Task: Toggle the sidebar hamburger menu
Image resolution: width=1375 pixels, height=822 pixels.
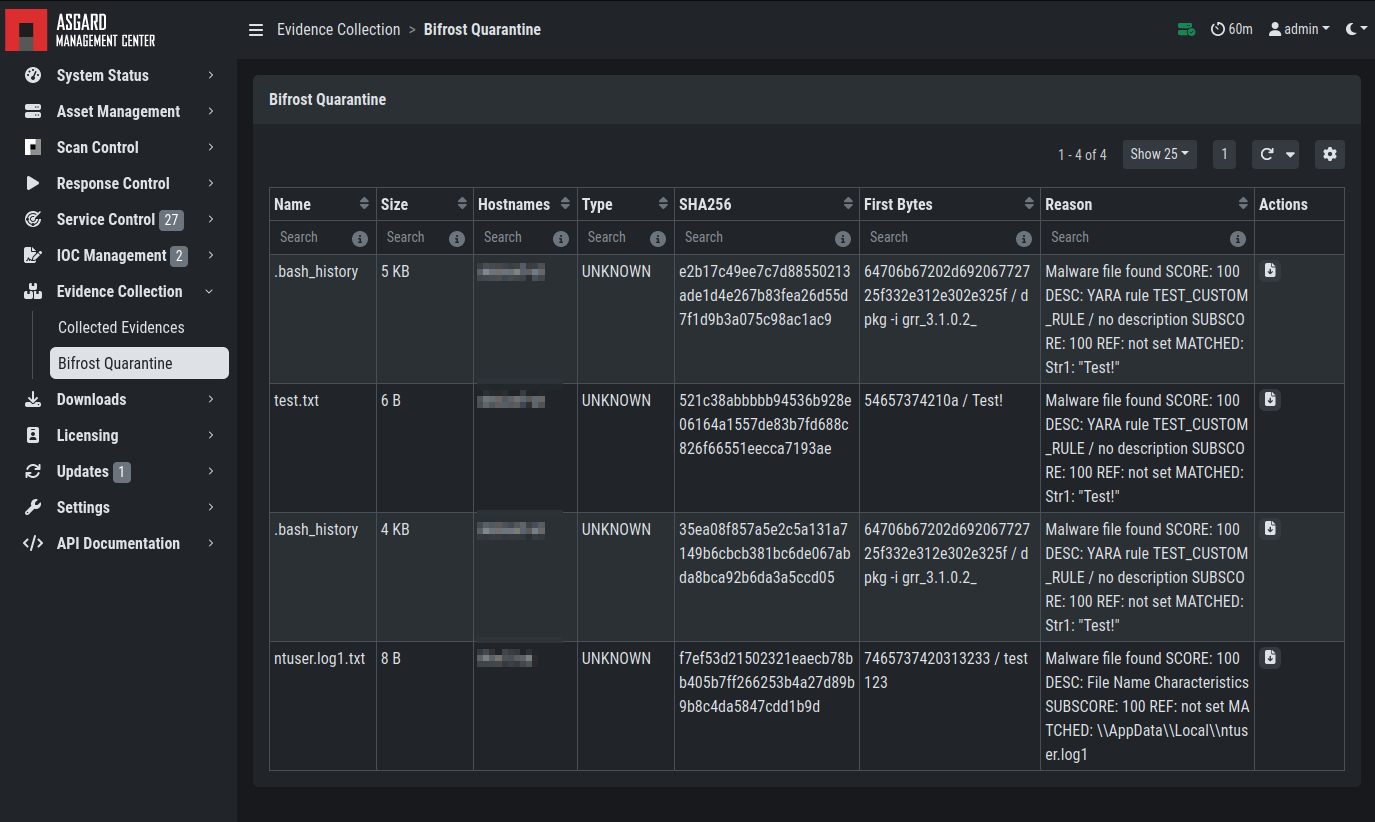Action: (256, 30)
